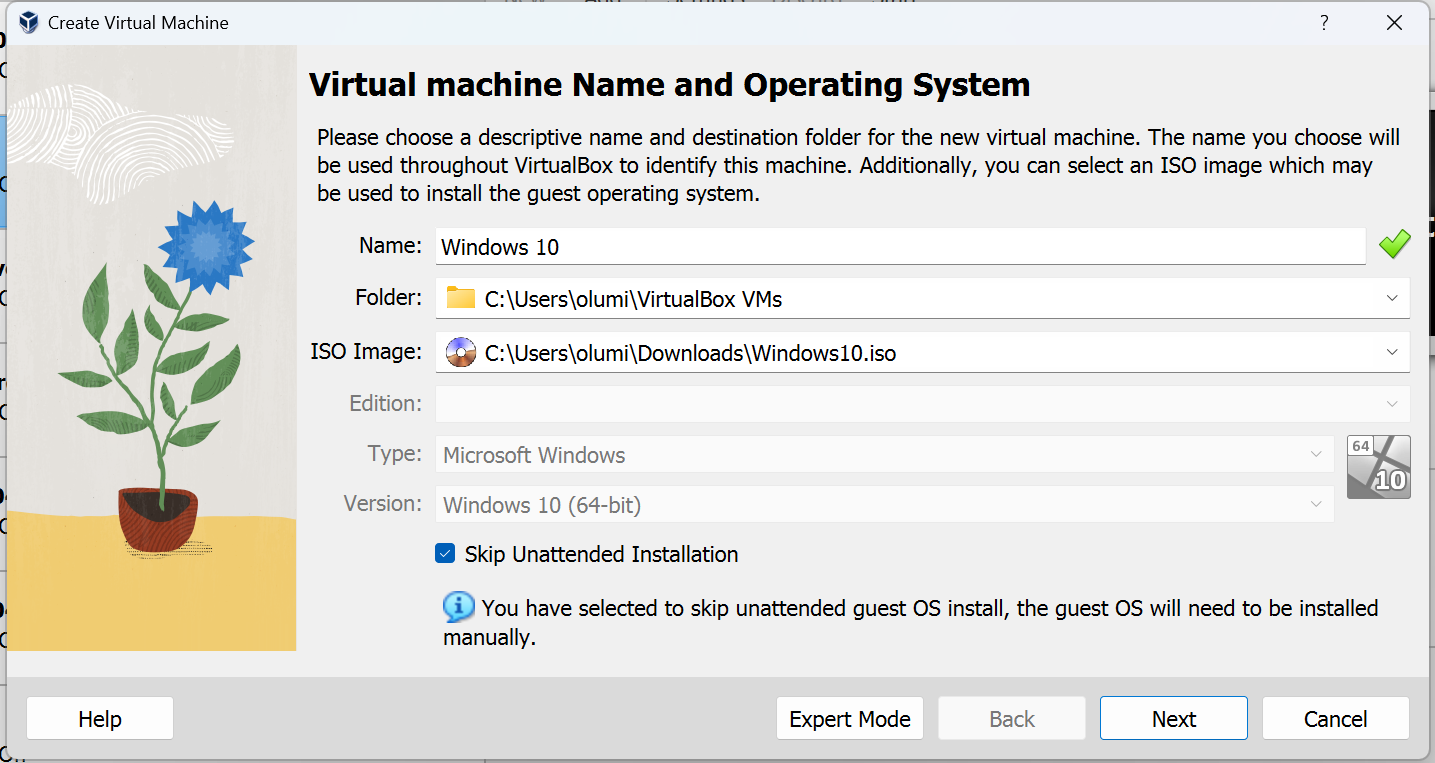Click the Type dropdown showing Microsoft Windows
The image size is (1435, 763).
884,455
